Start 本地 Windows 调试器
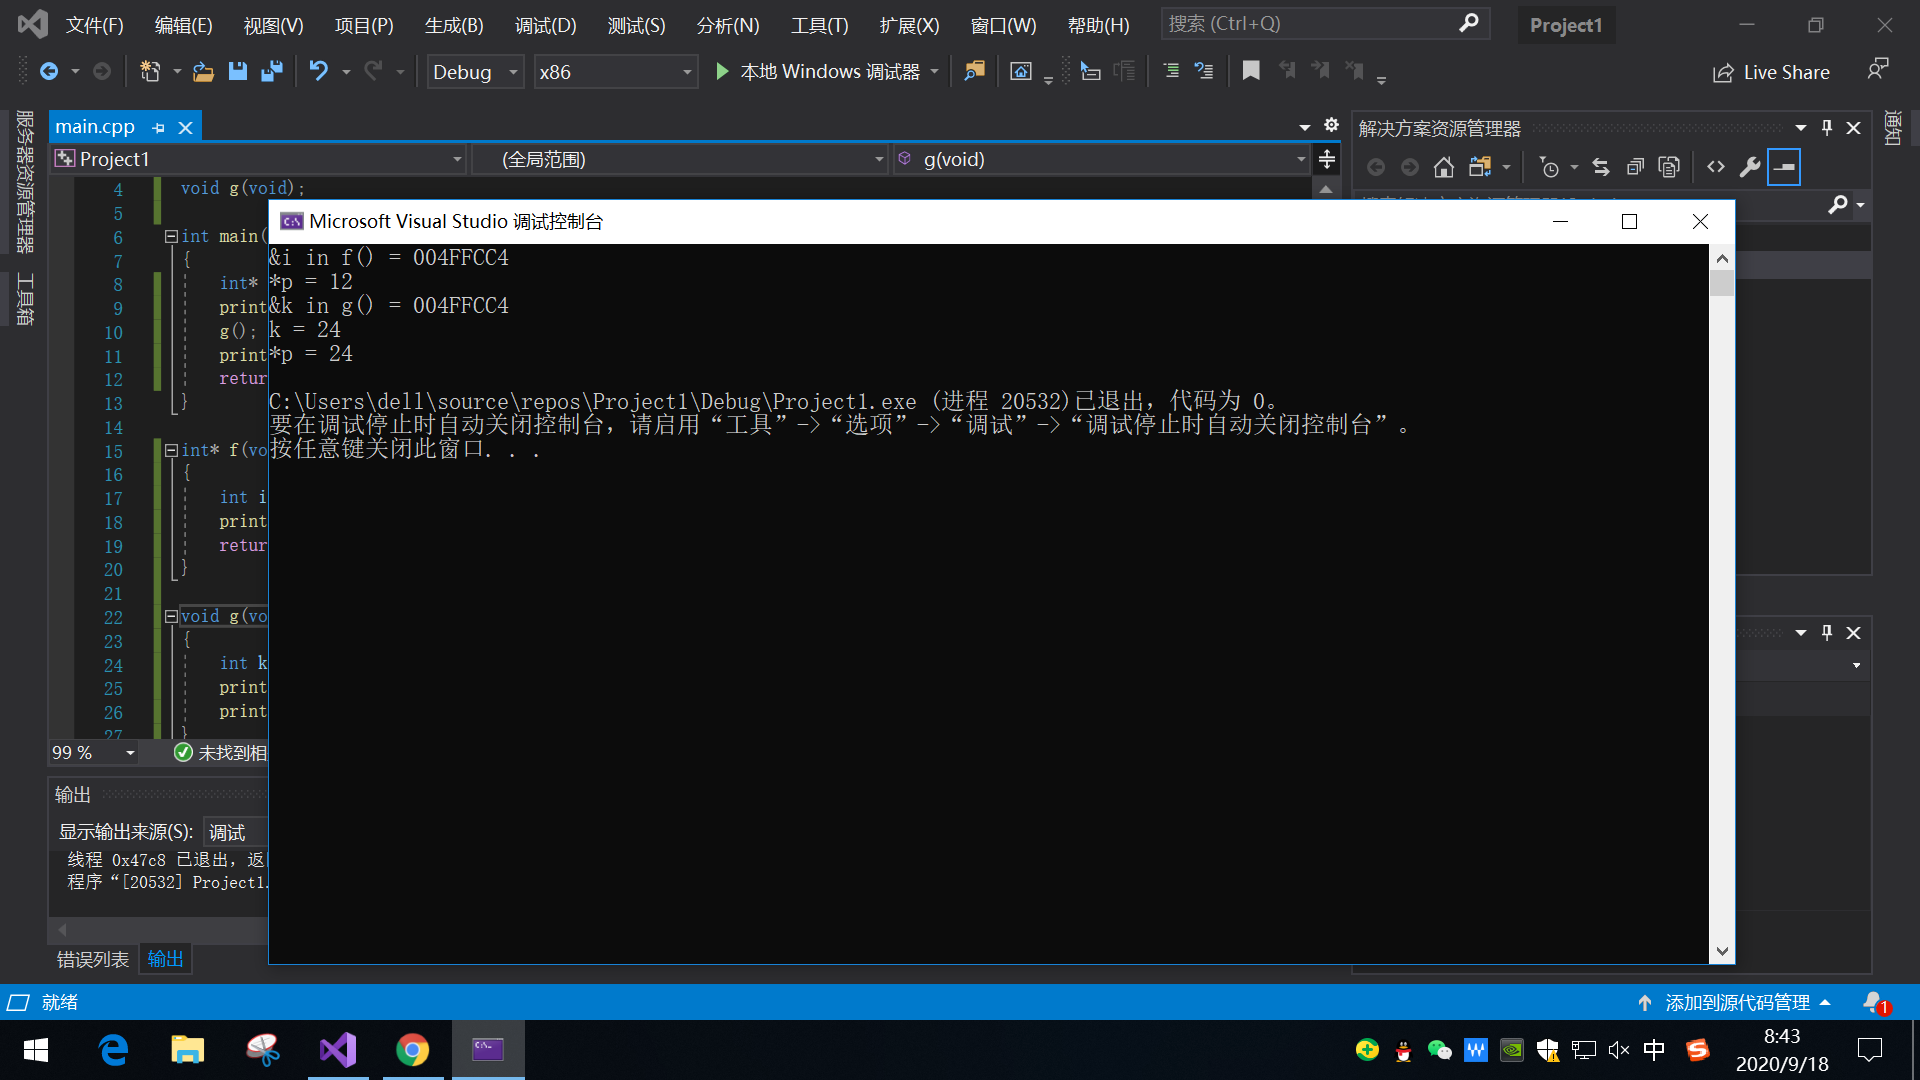This screenshot has width=1920, height=1080. (x=818, y=72)
